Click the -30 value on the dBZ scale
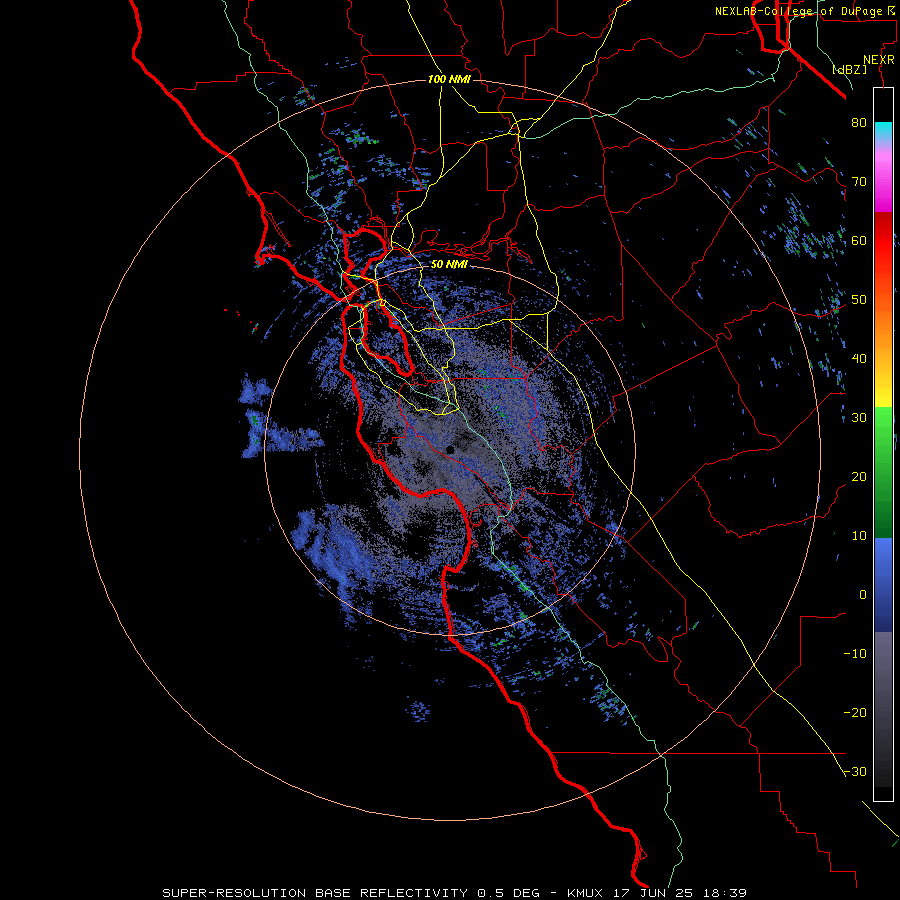 click(855, 771)
